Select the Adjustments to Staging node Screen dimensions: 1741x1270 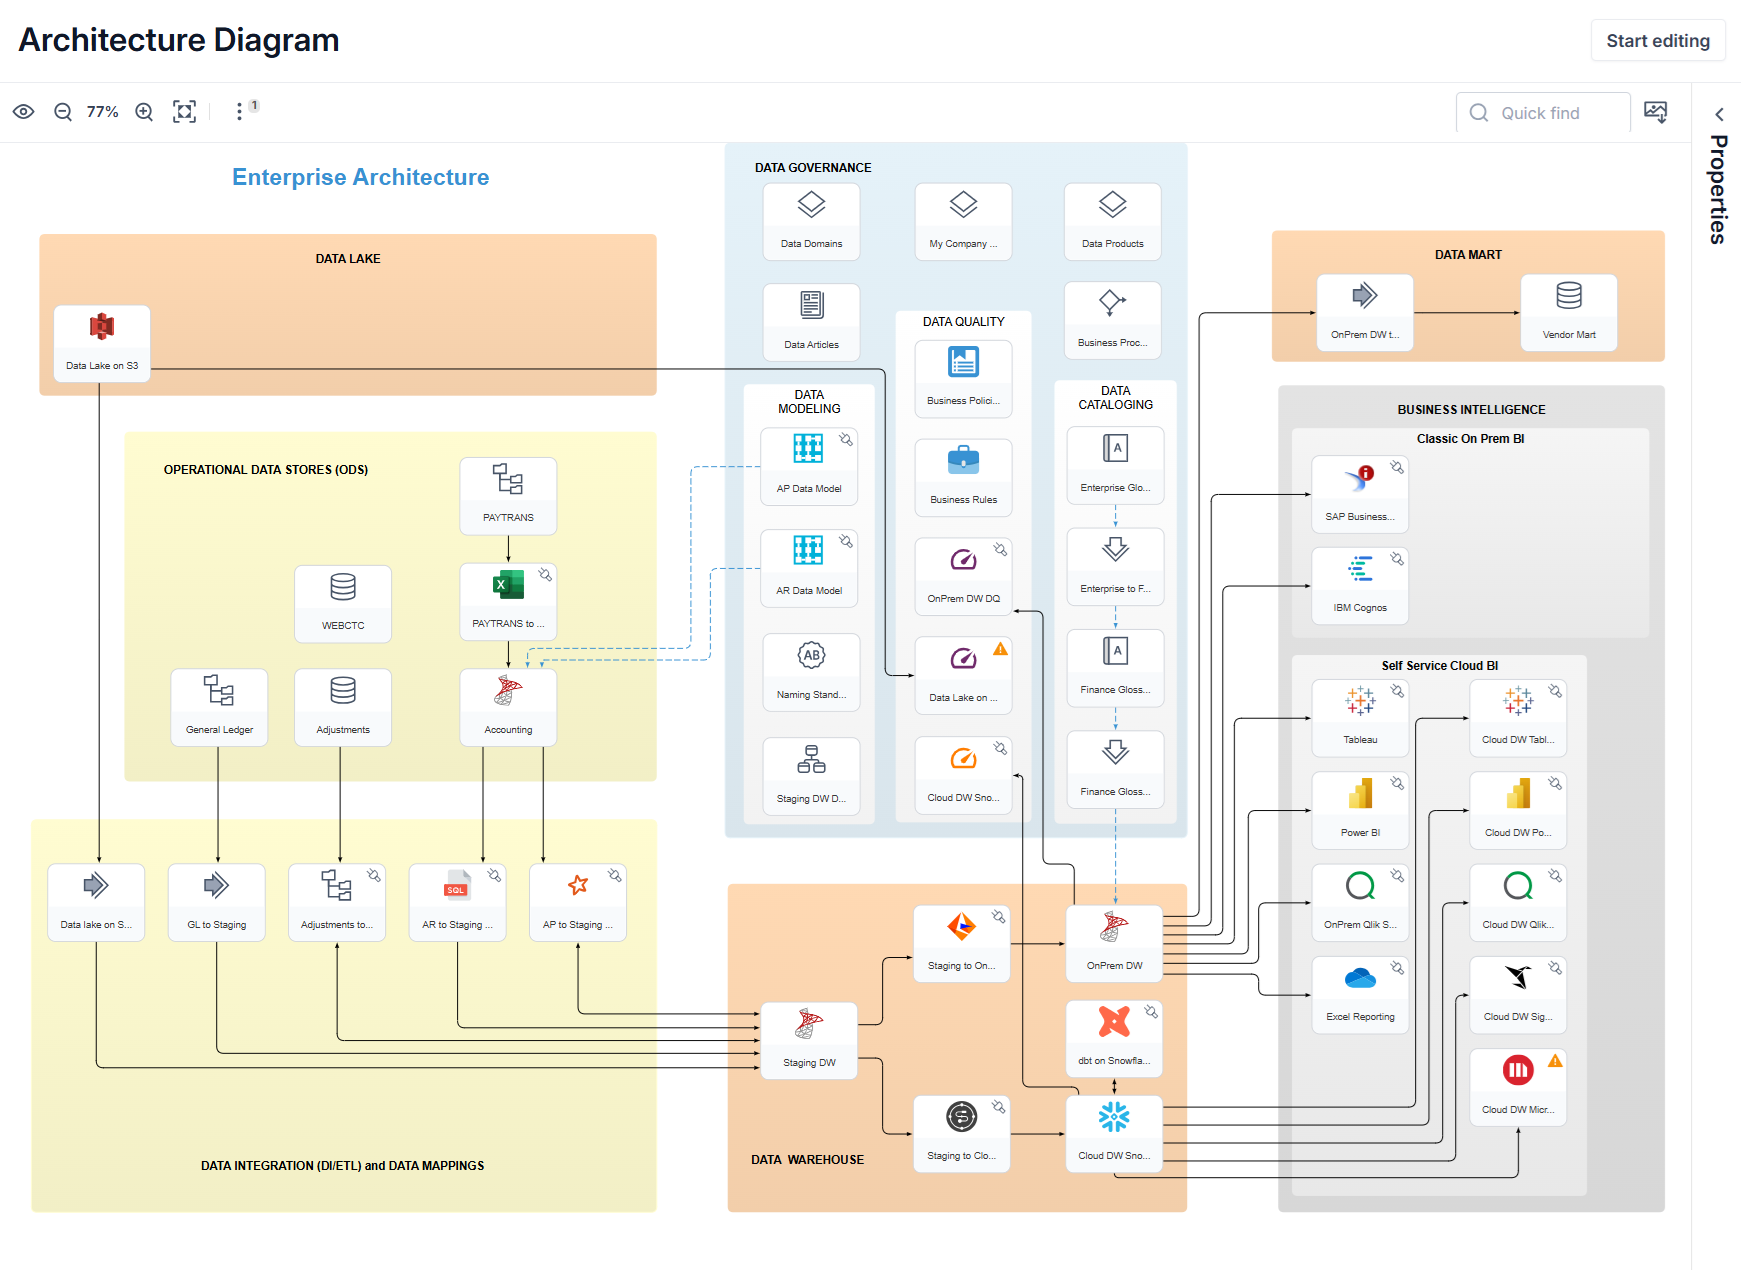(337, 902)
